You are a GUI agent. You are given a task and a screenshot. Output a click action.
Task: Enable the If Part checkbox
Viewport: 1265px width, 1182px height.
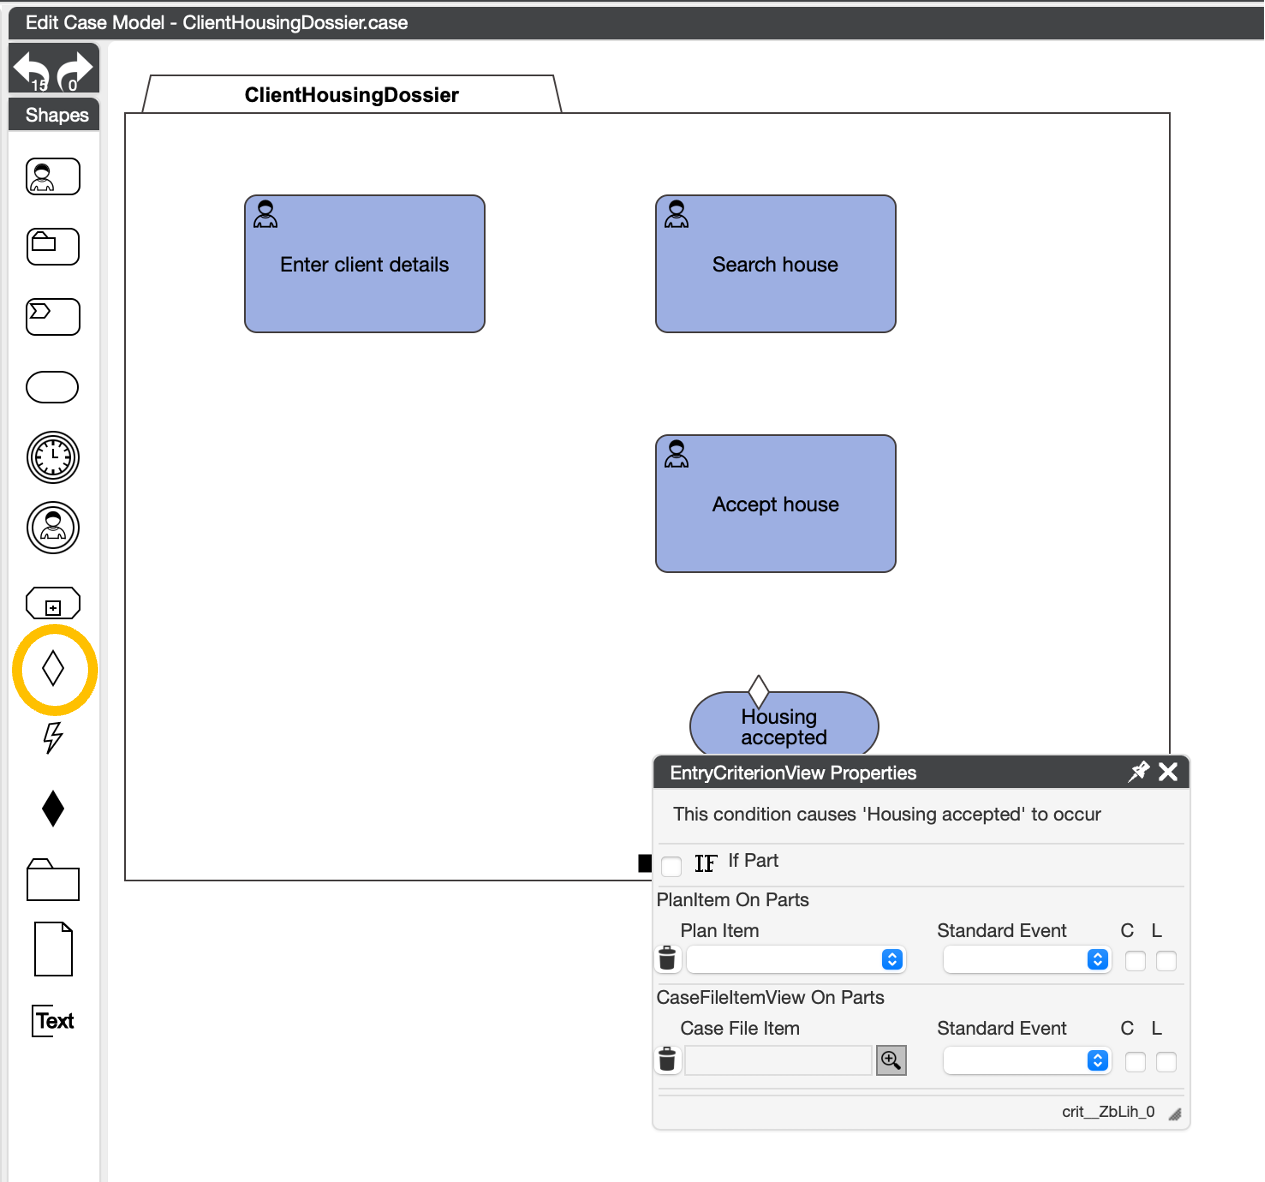coord(672,865)
